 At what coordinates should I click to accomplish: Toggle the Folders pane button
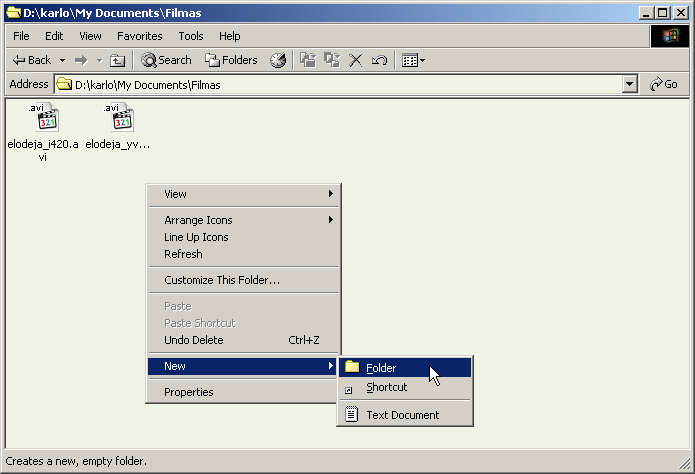pyautogui.click(x=231, y=60)
